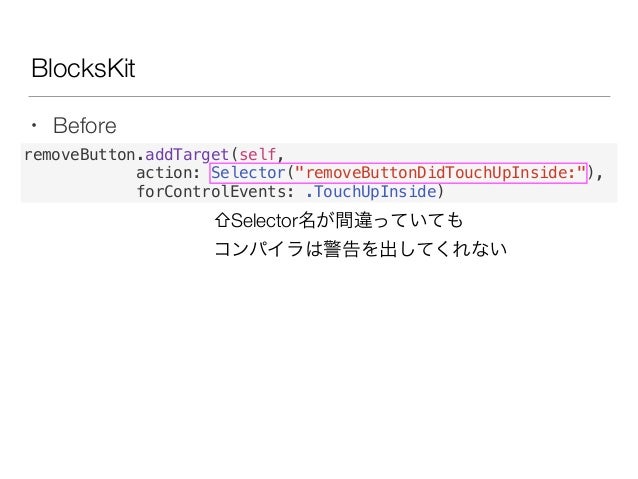Click the comma after self
The image size is (638, 479).
coord(280,157)
